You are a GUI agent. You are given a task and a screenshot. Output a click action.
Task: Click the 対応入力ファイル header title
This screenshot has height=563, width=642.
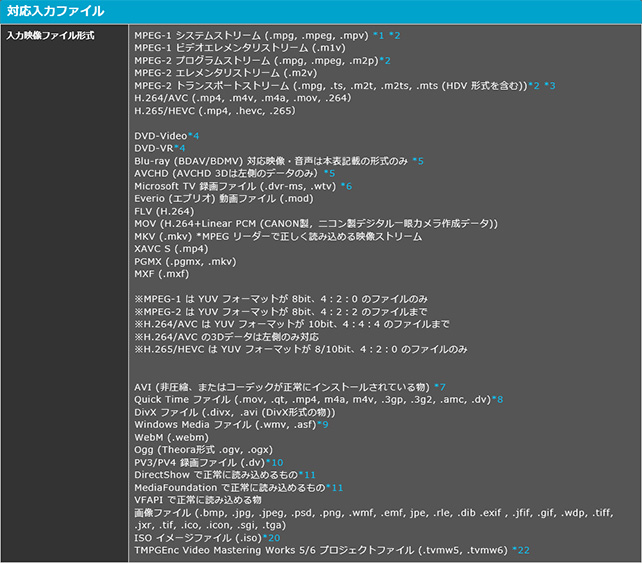click(55, 11)
